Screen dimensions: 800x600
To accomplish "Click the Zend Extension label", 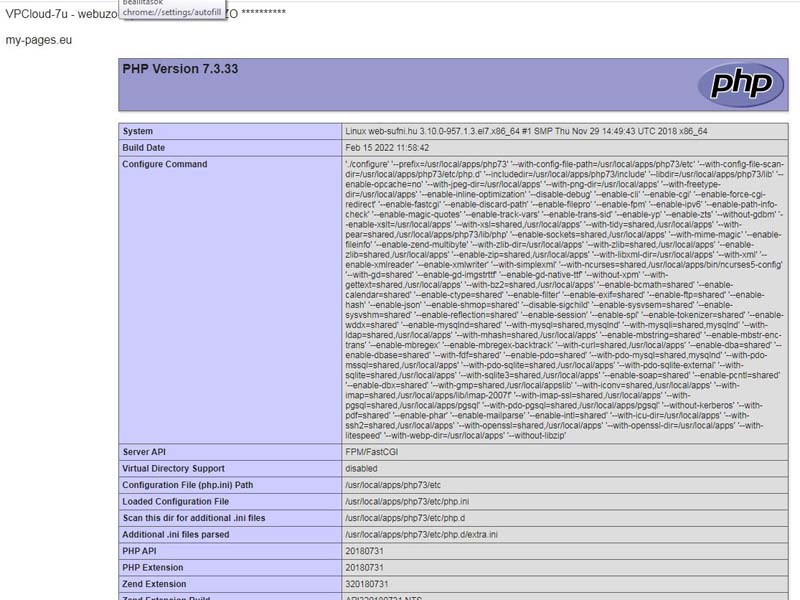I will (154, 584).
